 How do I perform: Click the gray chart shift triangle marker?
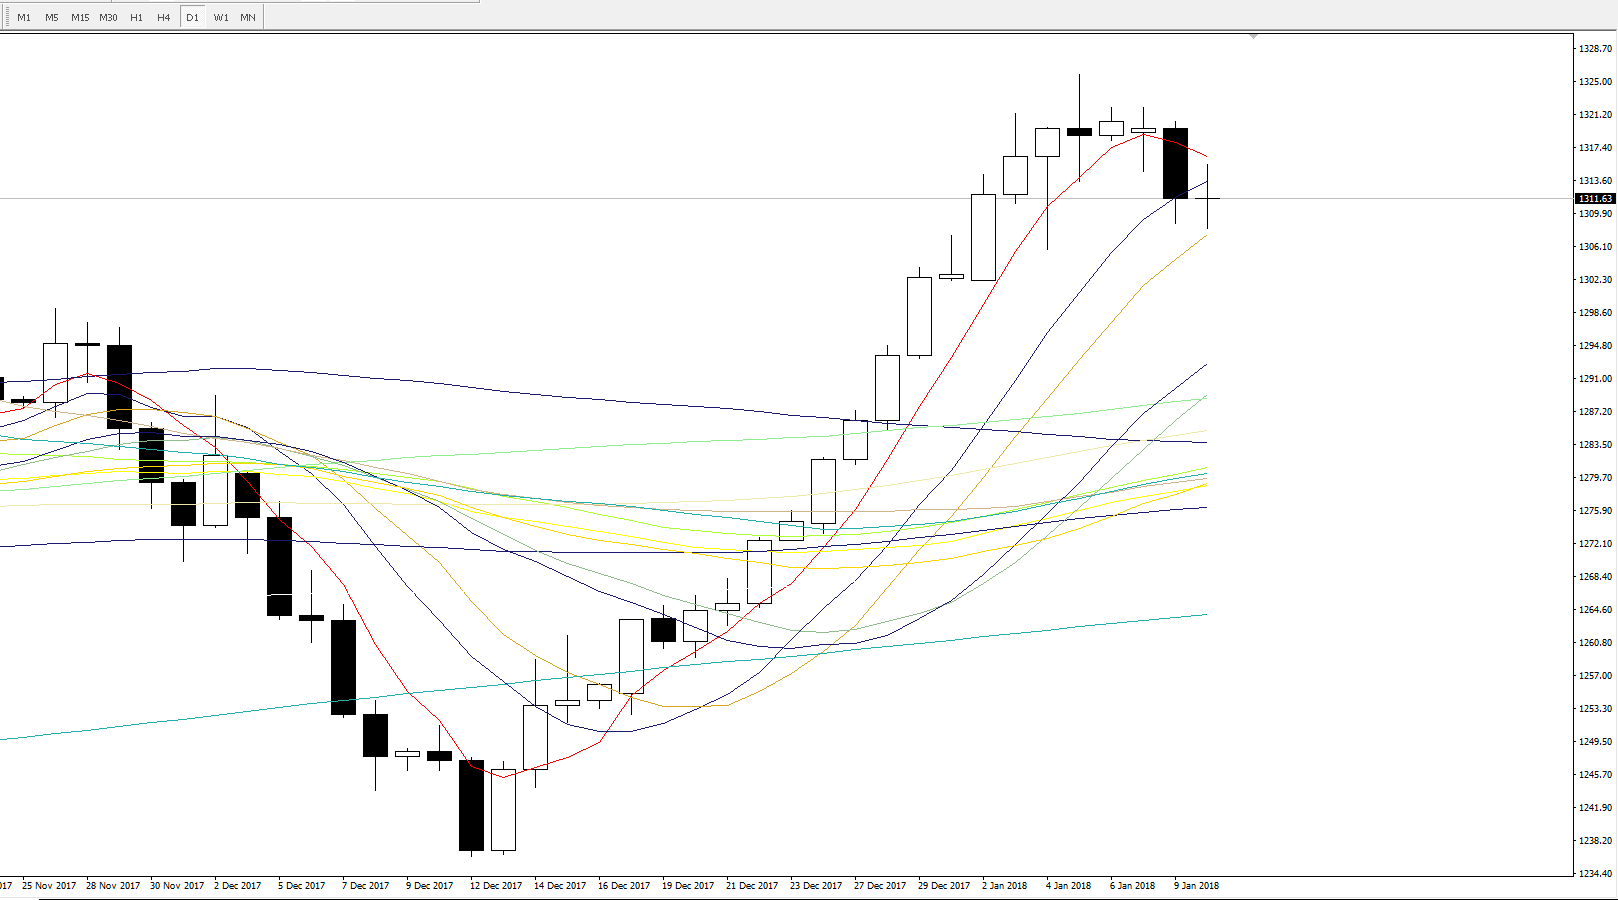coord(1253,36)
